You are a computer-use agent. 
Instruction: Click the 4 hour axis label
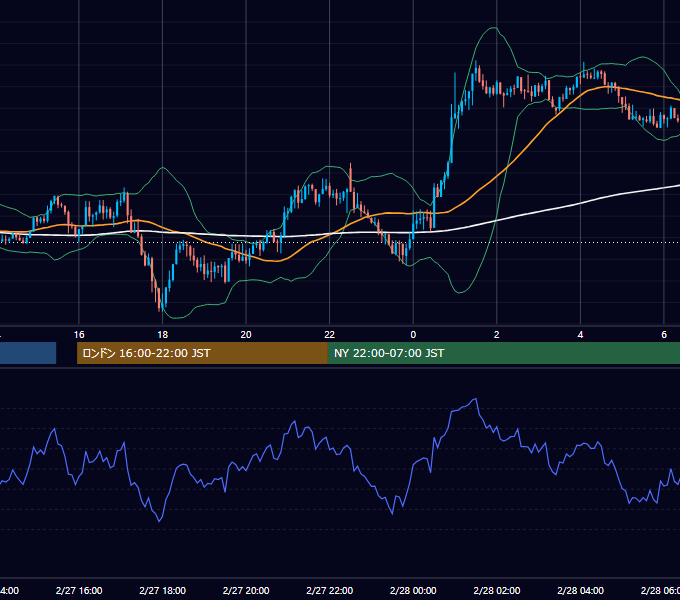click(580, 335)
